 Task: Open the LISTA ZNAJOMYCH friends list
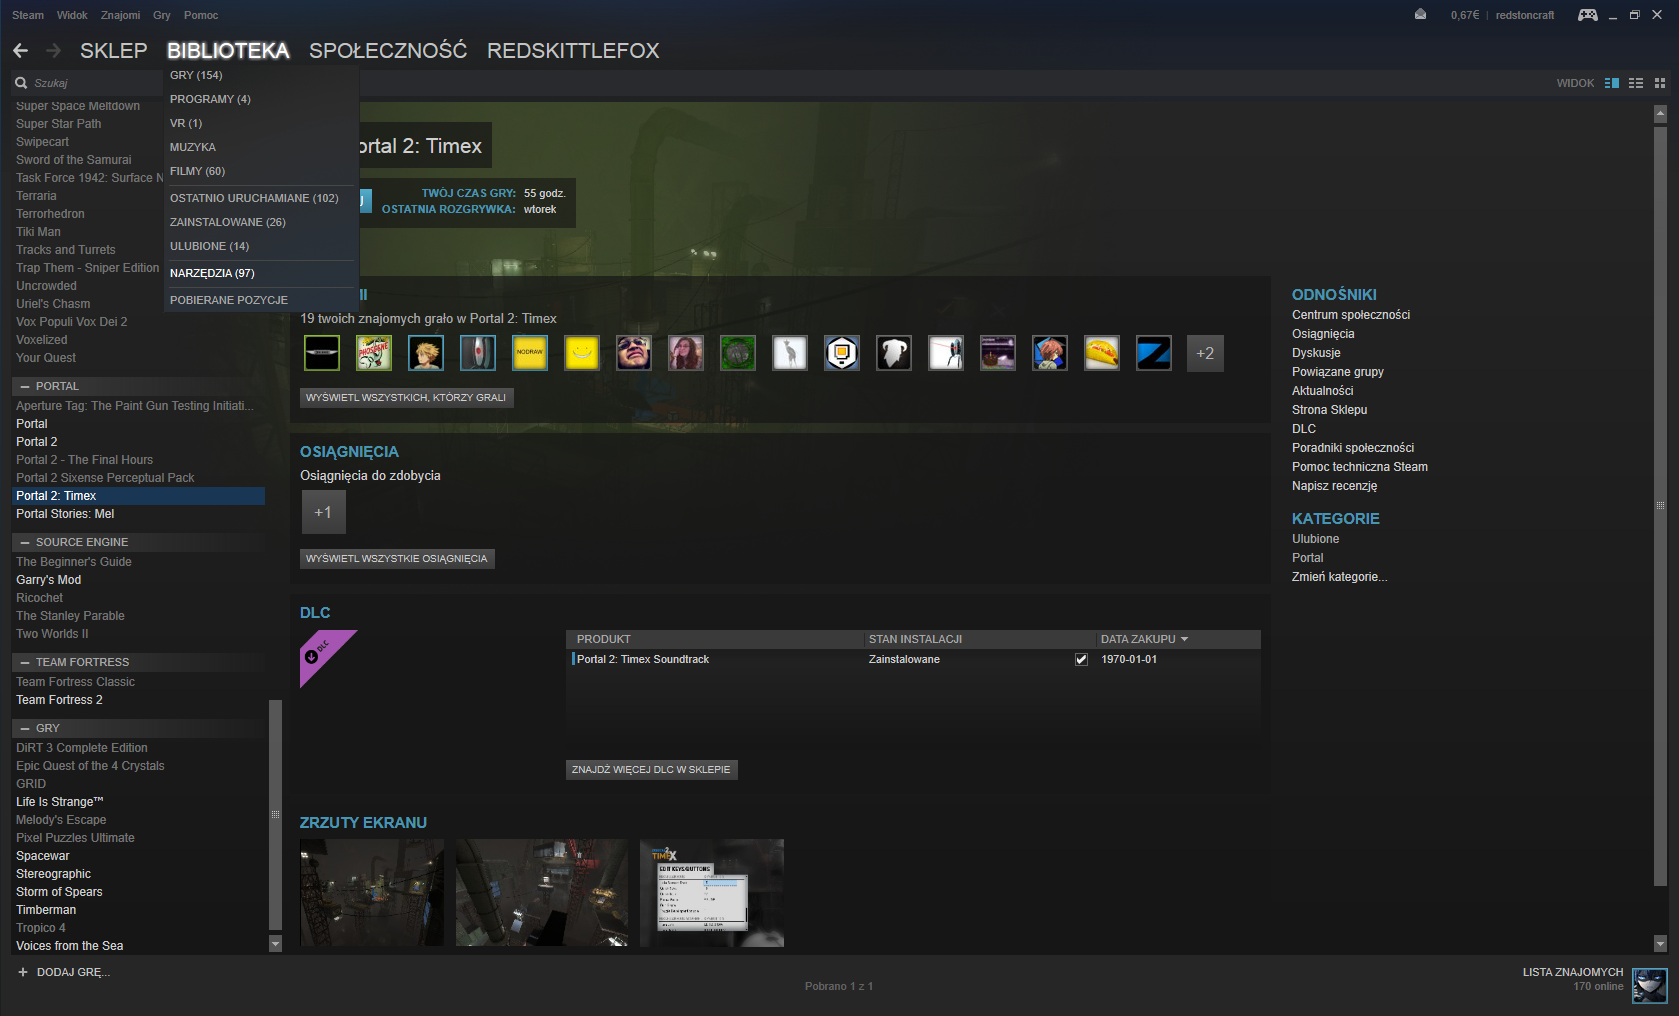[x=1573, y=972]
